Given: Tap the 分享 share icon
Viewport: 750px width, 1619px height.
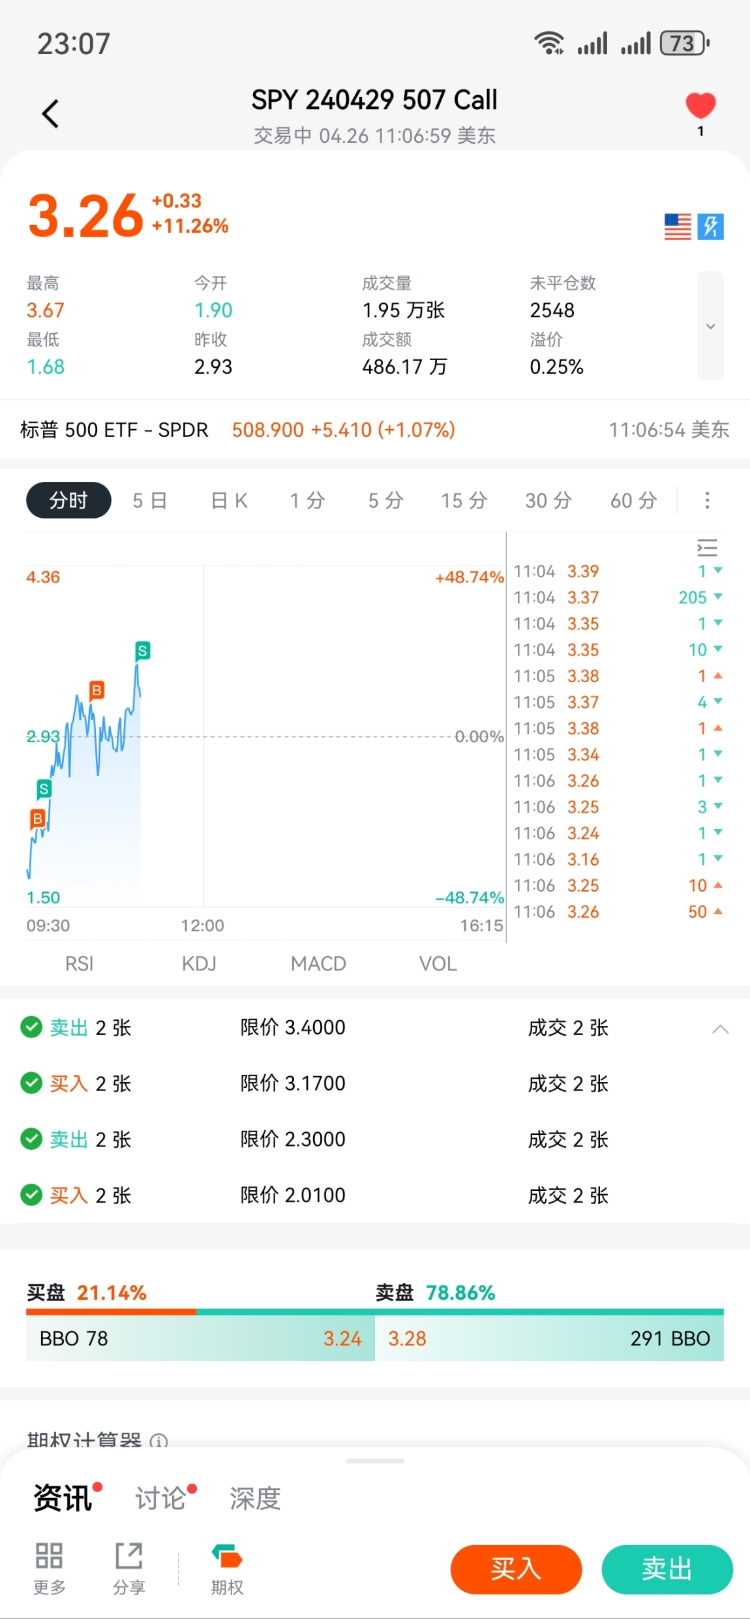Looking at the screenshot, I should pyautogui.click(x=129, y=1556).
